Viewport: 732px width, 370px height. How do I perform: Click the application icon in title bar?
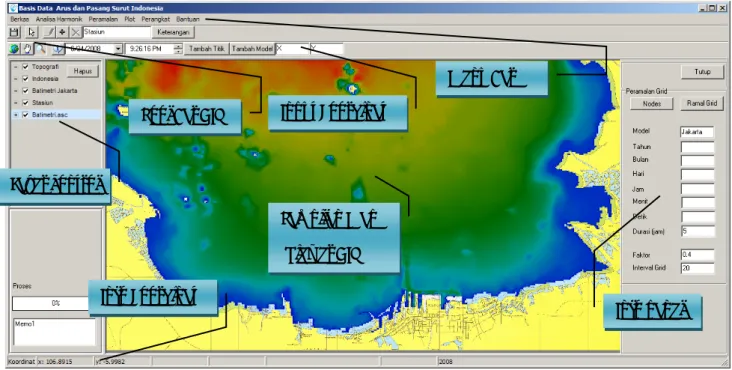click(13, 8)
